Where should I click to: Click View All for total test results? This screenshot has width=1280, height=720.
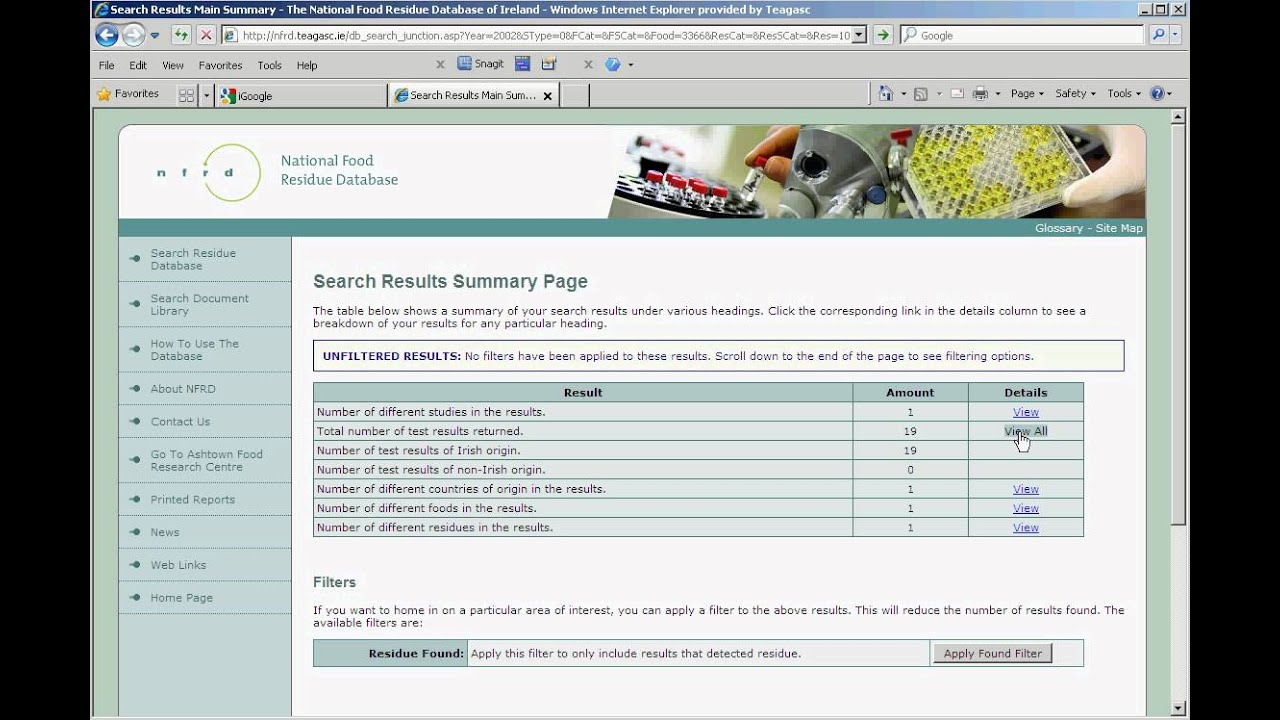click(x=1025, y=431)
